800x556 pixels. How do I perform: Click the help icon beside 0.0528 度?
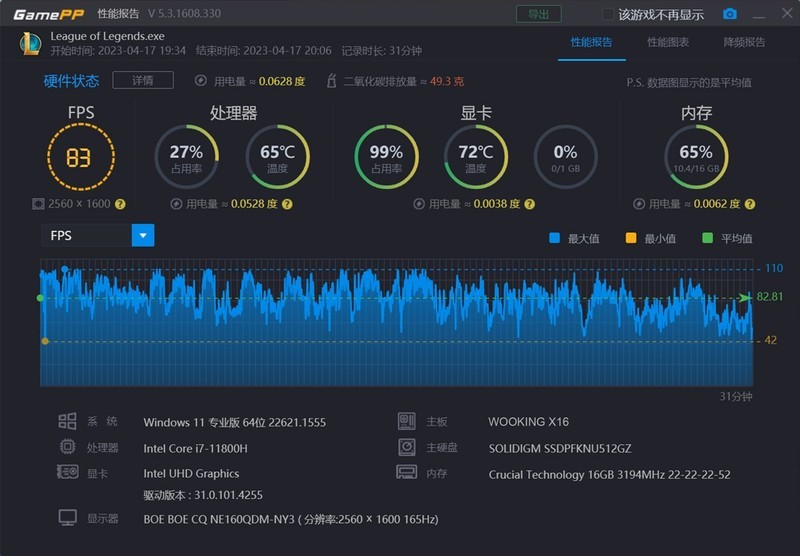coord(287,204)
